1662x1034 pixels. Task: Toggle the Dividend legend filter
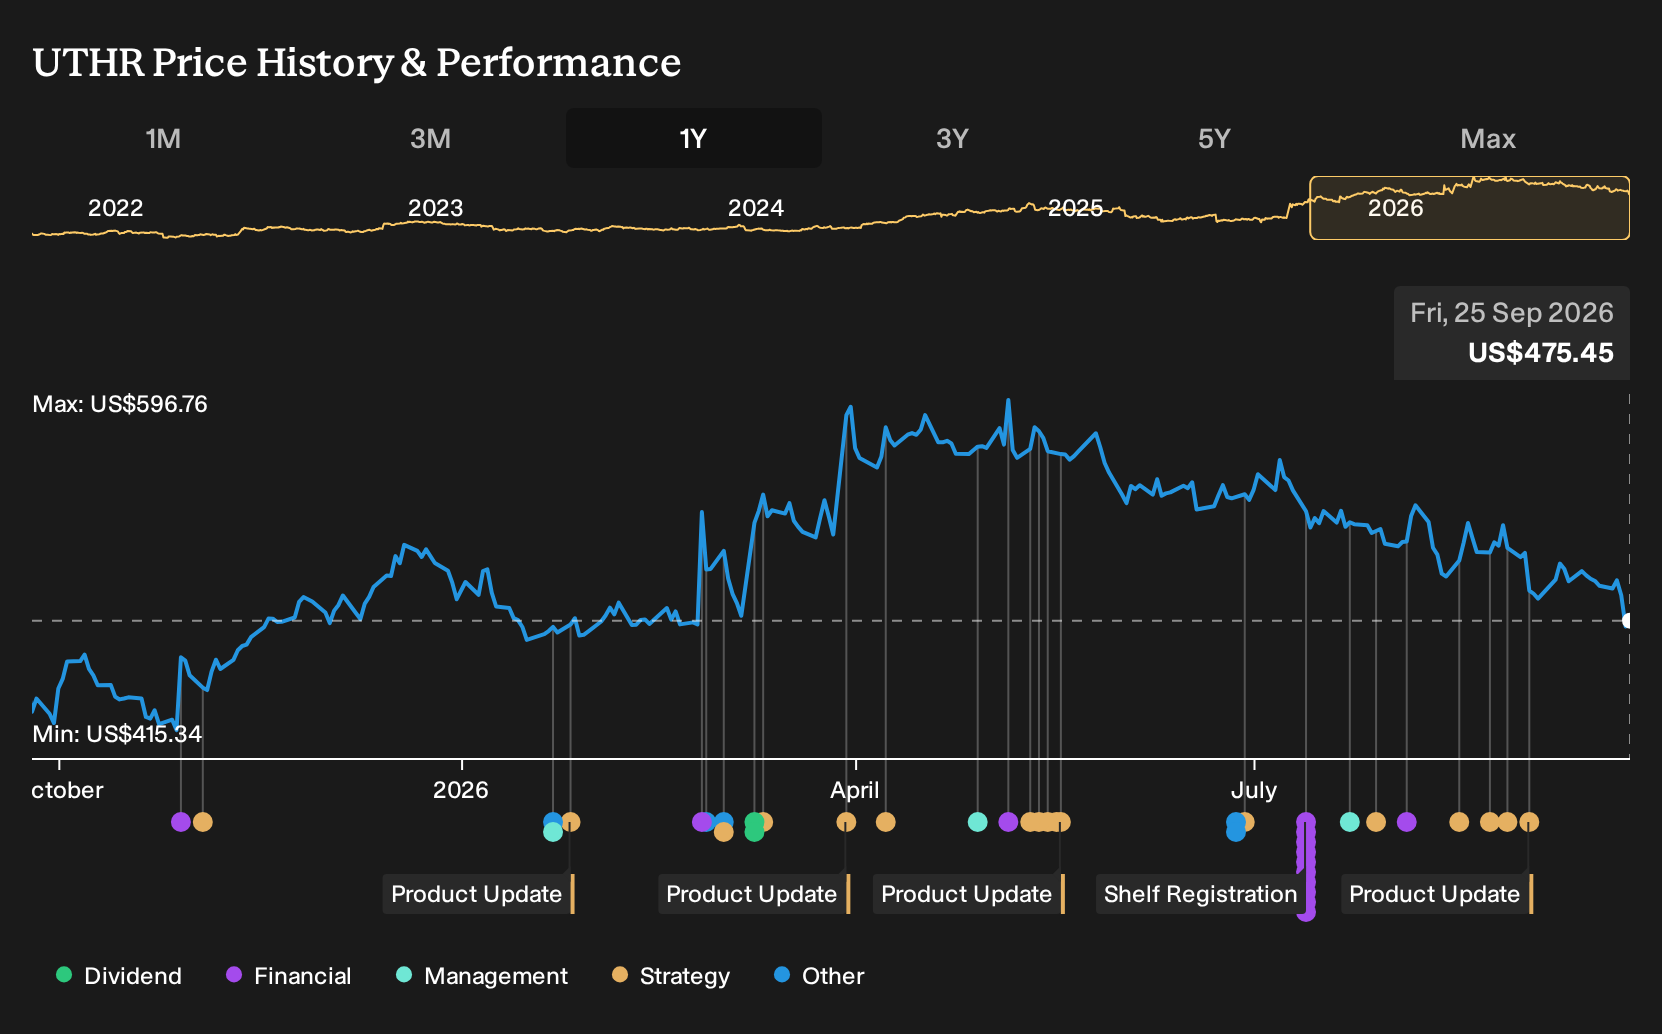119,976
